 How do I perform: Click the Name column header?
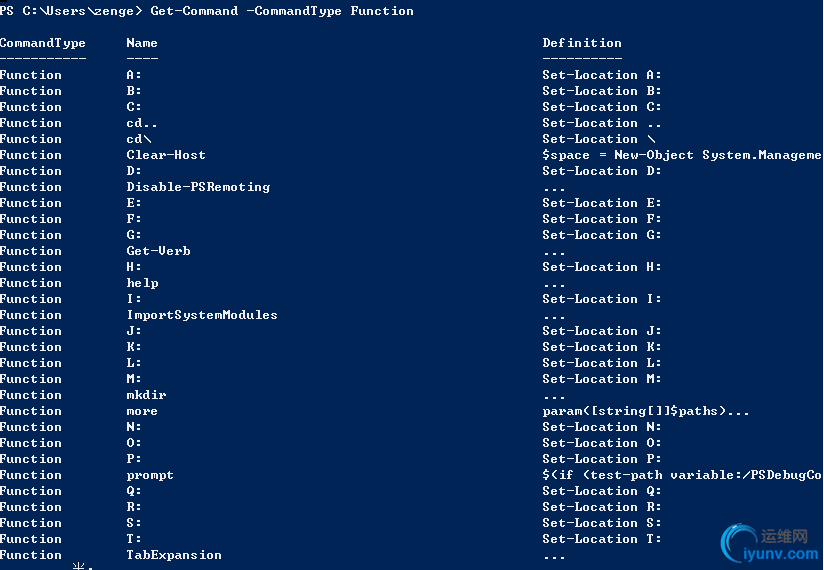pos(142,43)
